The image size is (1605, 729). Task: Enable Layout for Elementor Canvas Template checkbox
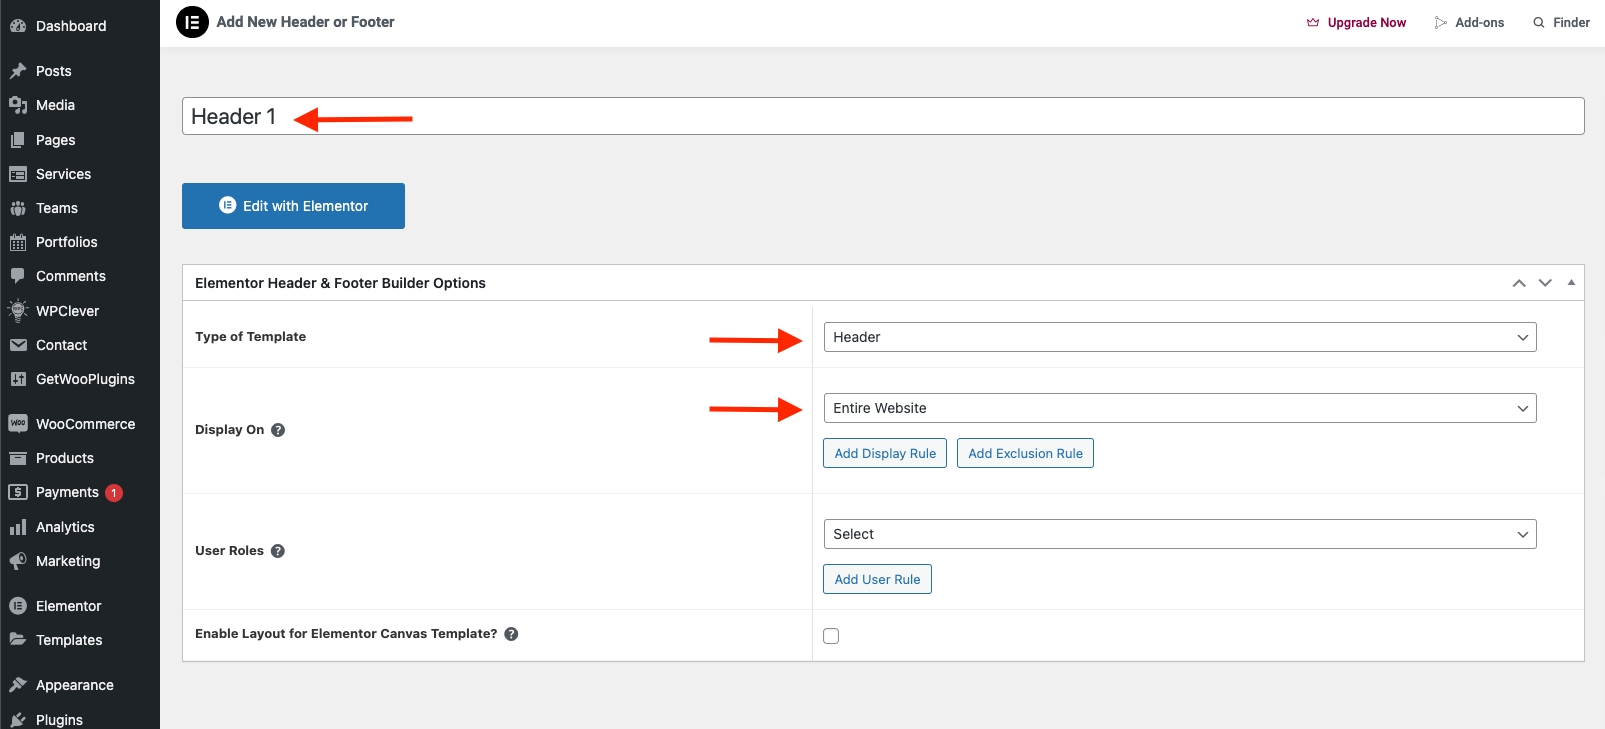click(831, 636)
